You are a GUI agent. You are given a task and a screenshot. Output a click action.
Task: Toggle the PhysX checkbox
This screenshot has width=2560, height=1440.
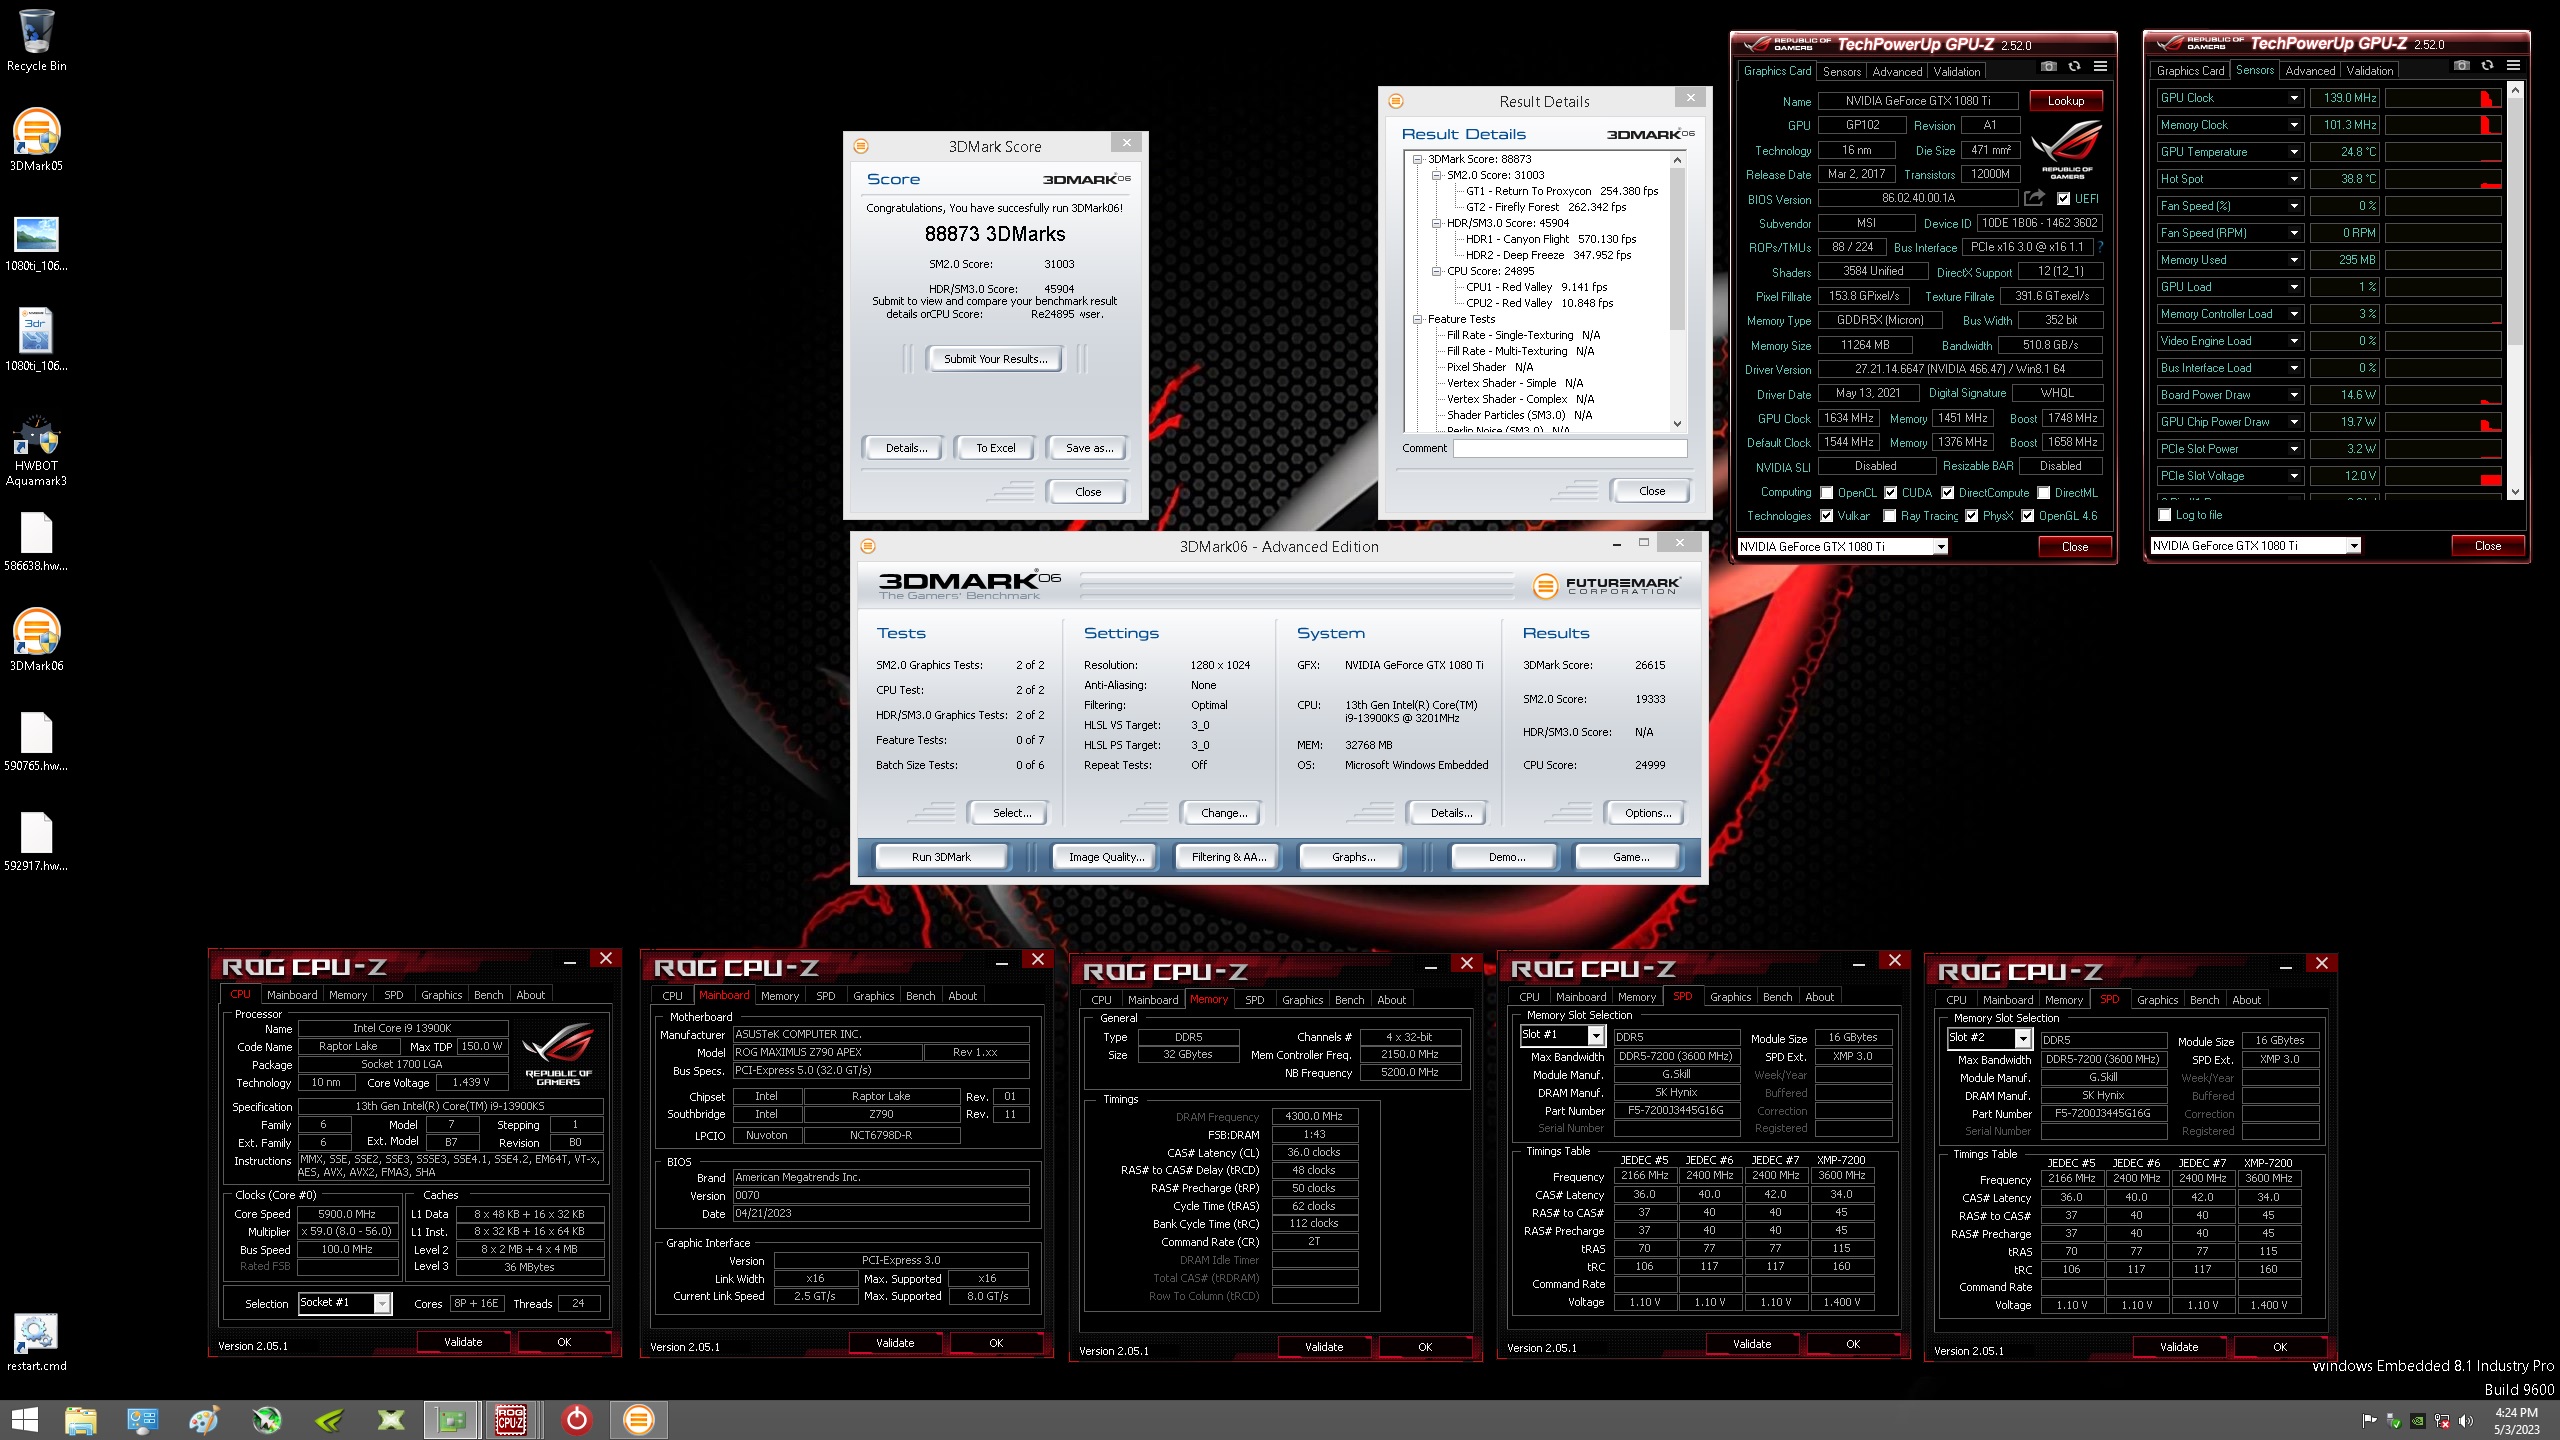pos(1972,516)
